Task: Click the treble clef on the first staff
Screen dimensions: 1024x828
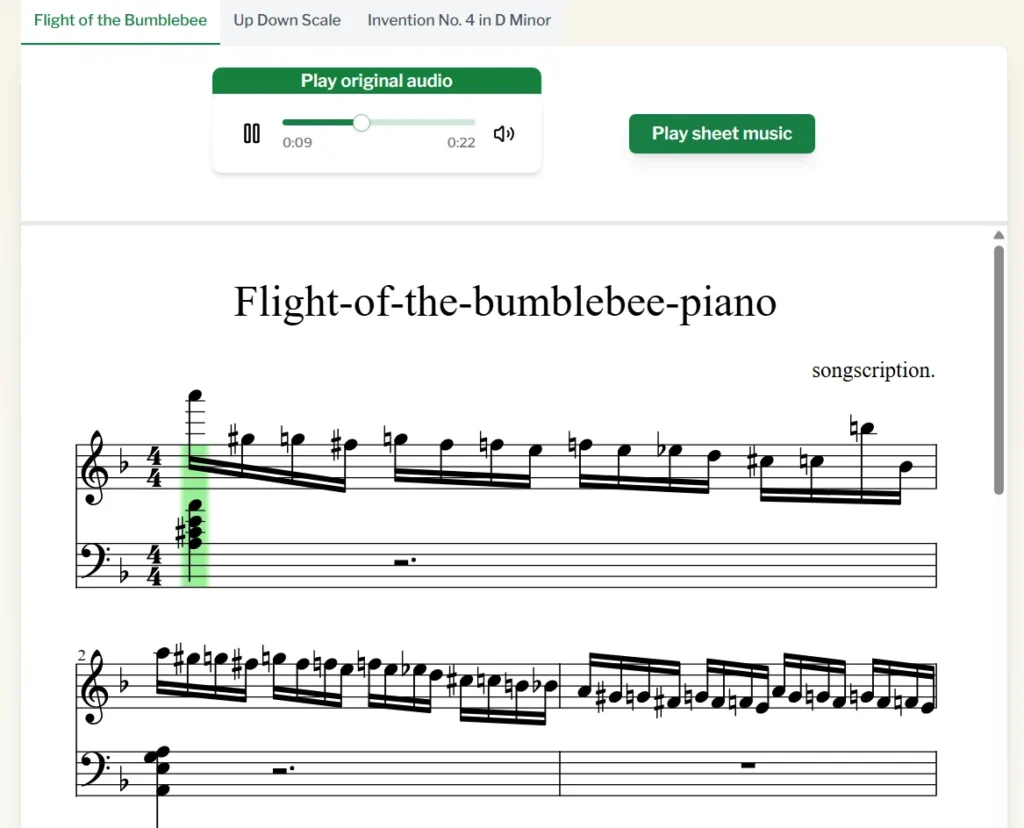Action: pyautogui.click(x=93, y=468)
